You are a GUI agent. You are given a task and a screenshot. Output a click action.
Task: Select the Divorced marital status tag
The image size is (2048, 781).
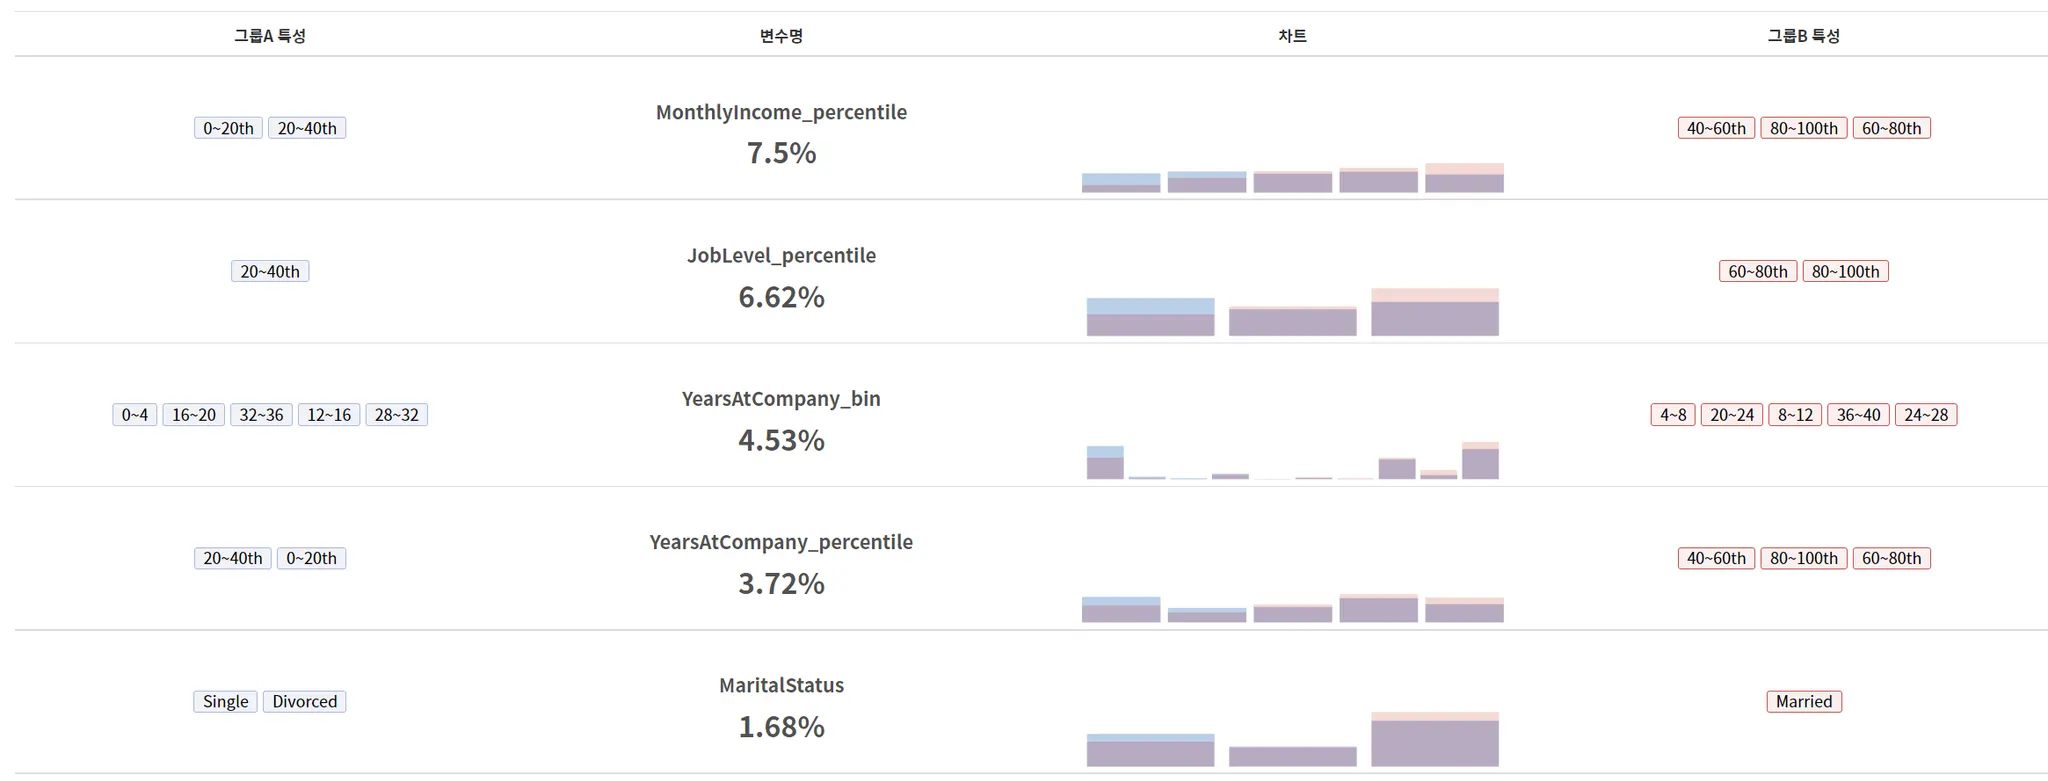(304, 702)
